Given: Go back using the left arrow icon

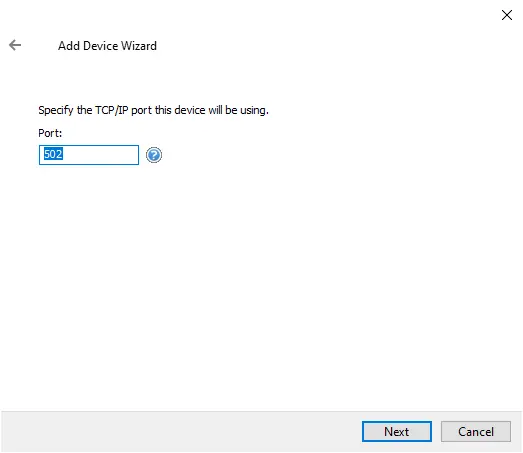Looking at the screenshot, I should click(15, 45).
